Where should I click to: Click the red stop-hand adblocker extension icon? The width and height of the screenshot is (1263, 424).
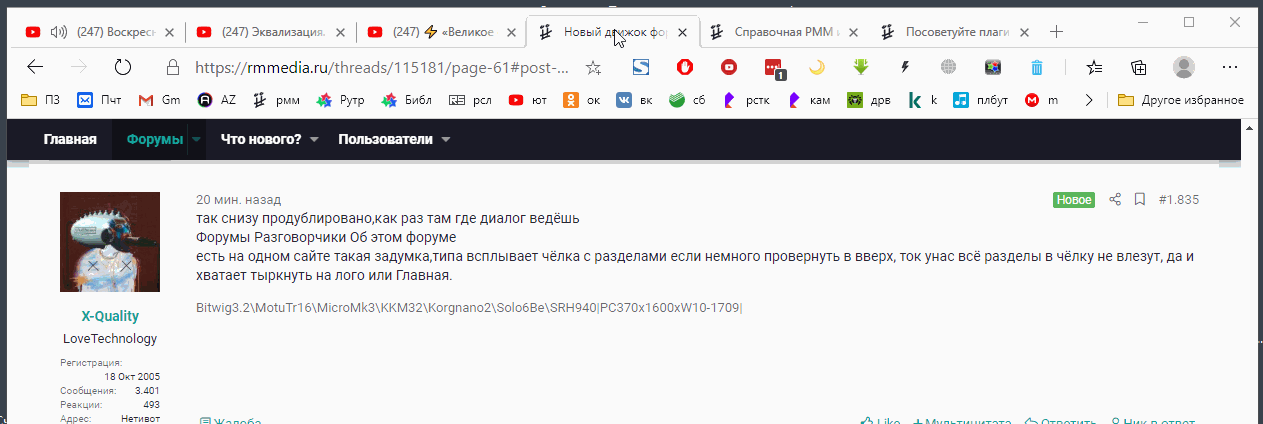pyautogui.click(x=685, y=68)
